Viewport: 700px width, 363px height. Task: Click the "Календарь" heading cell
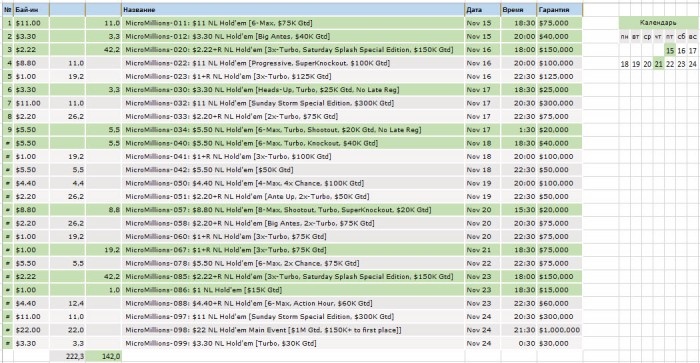[x=658, y=23]
